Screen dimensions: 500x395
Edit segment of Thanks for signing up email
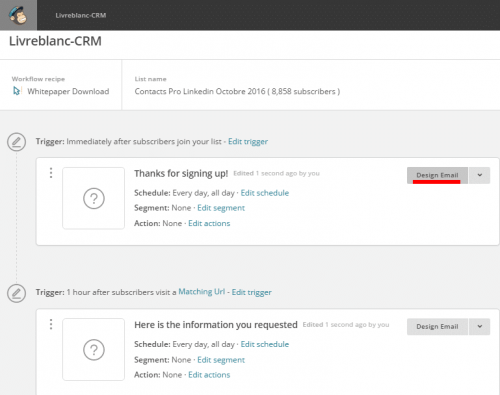(221, 208)
